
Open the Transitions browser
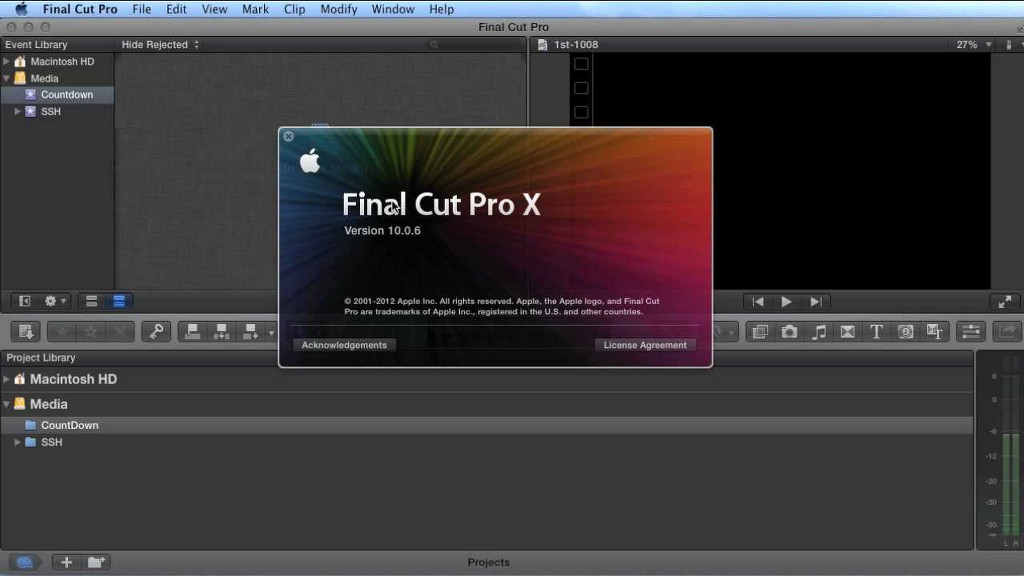[x=848, y=332]
